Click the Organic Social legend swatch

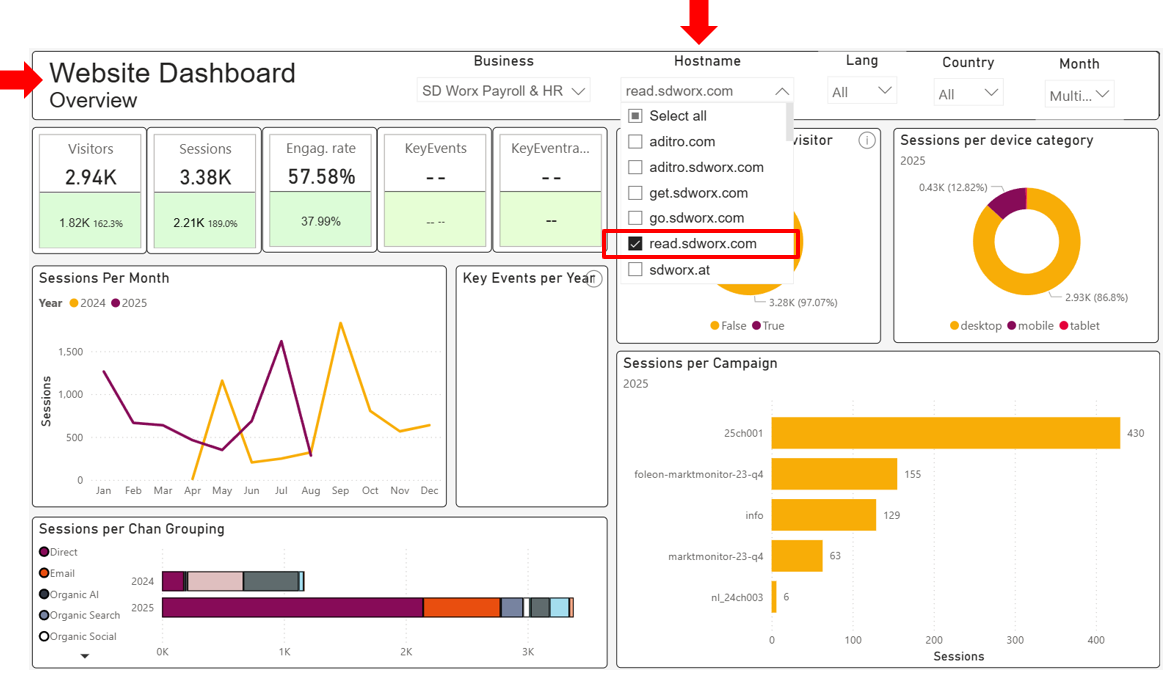[x=44, y=636]
